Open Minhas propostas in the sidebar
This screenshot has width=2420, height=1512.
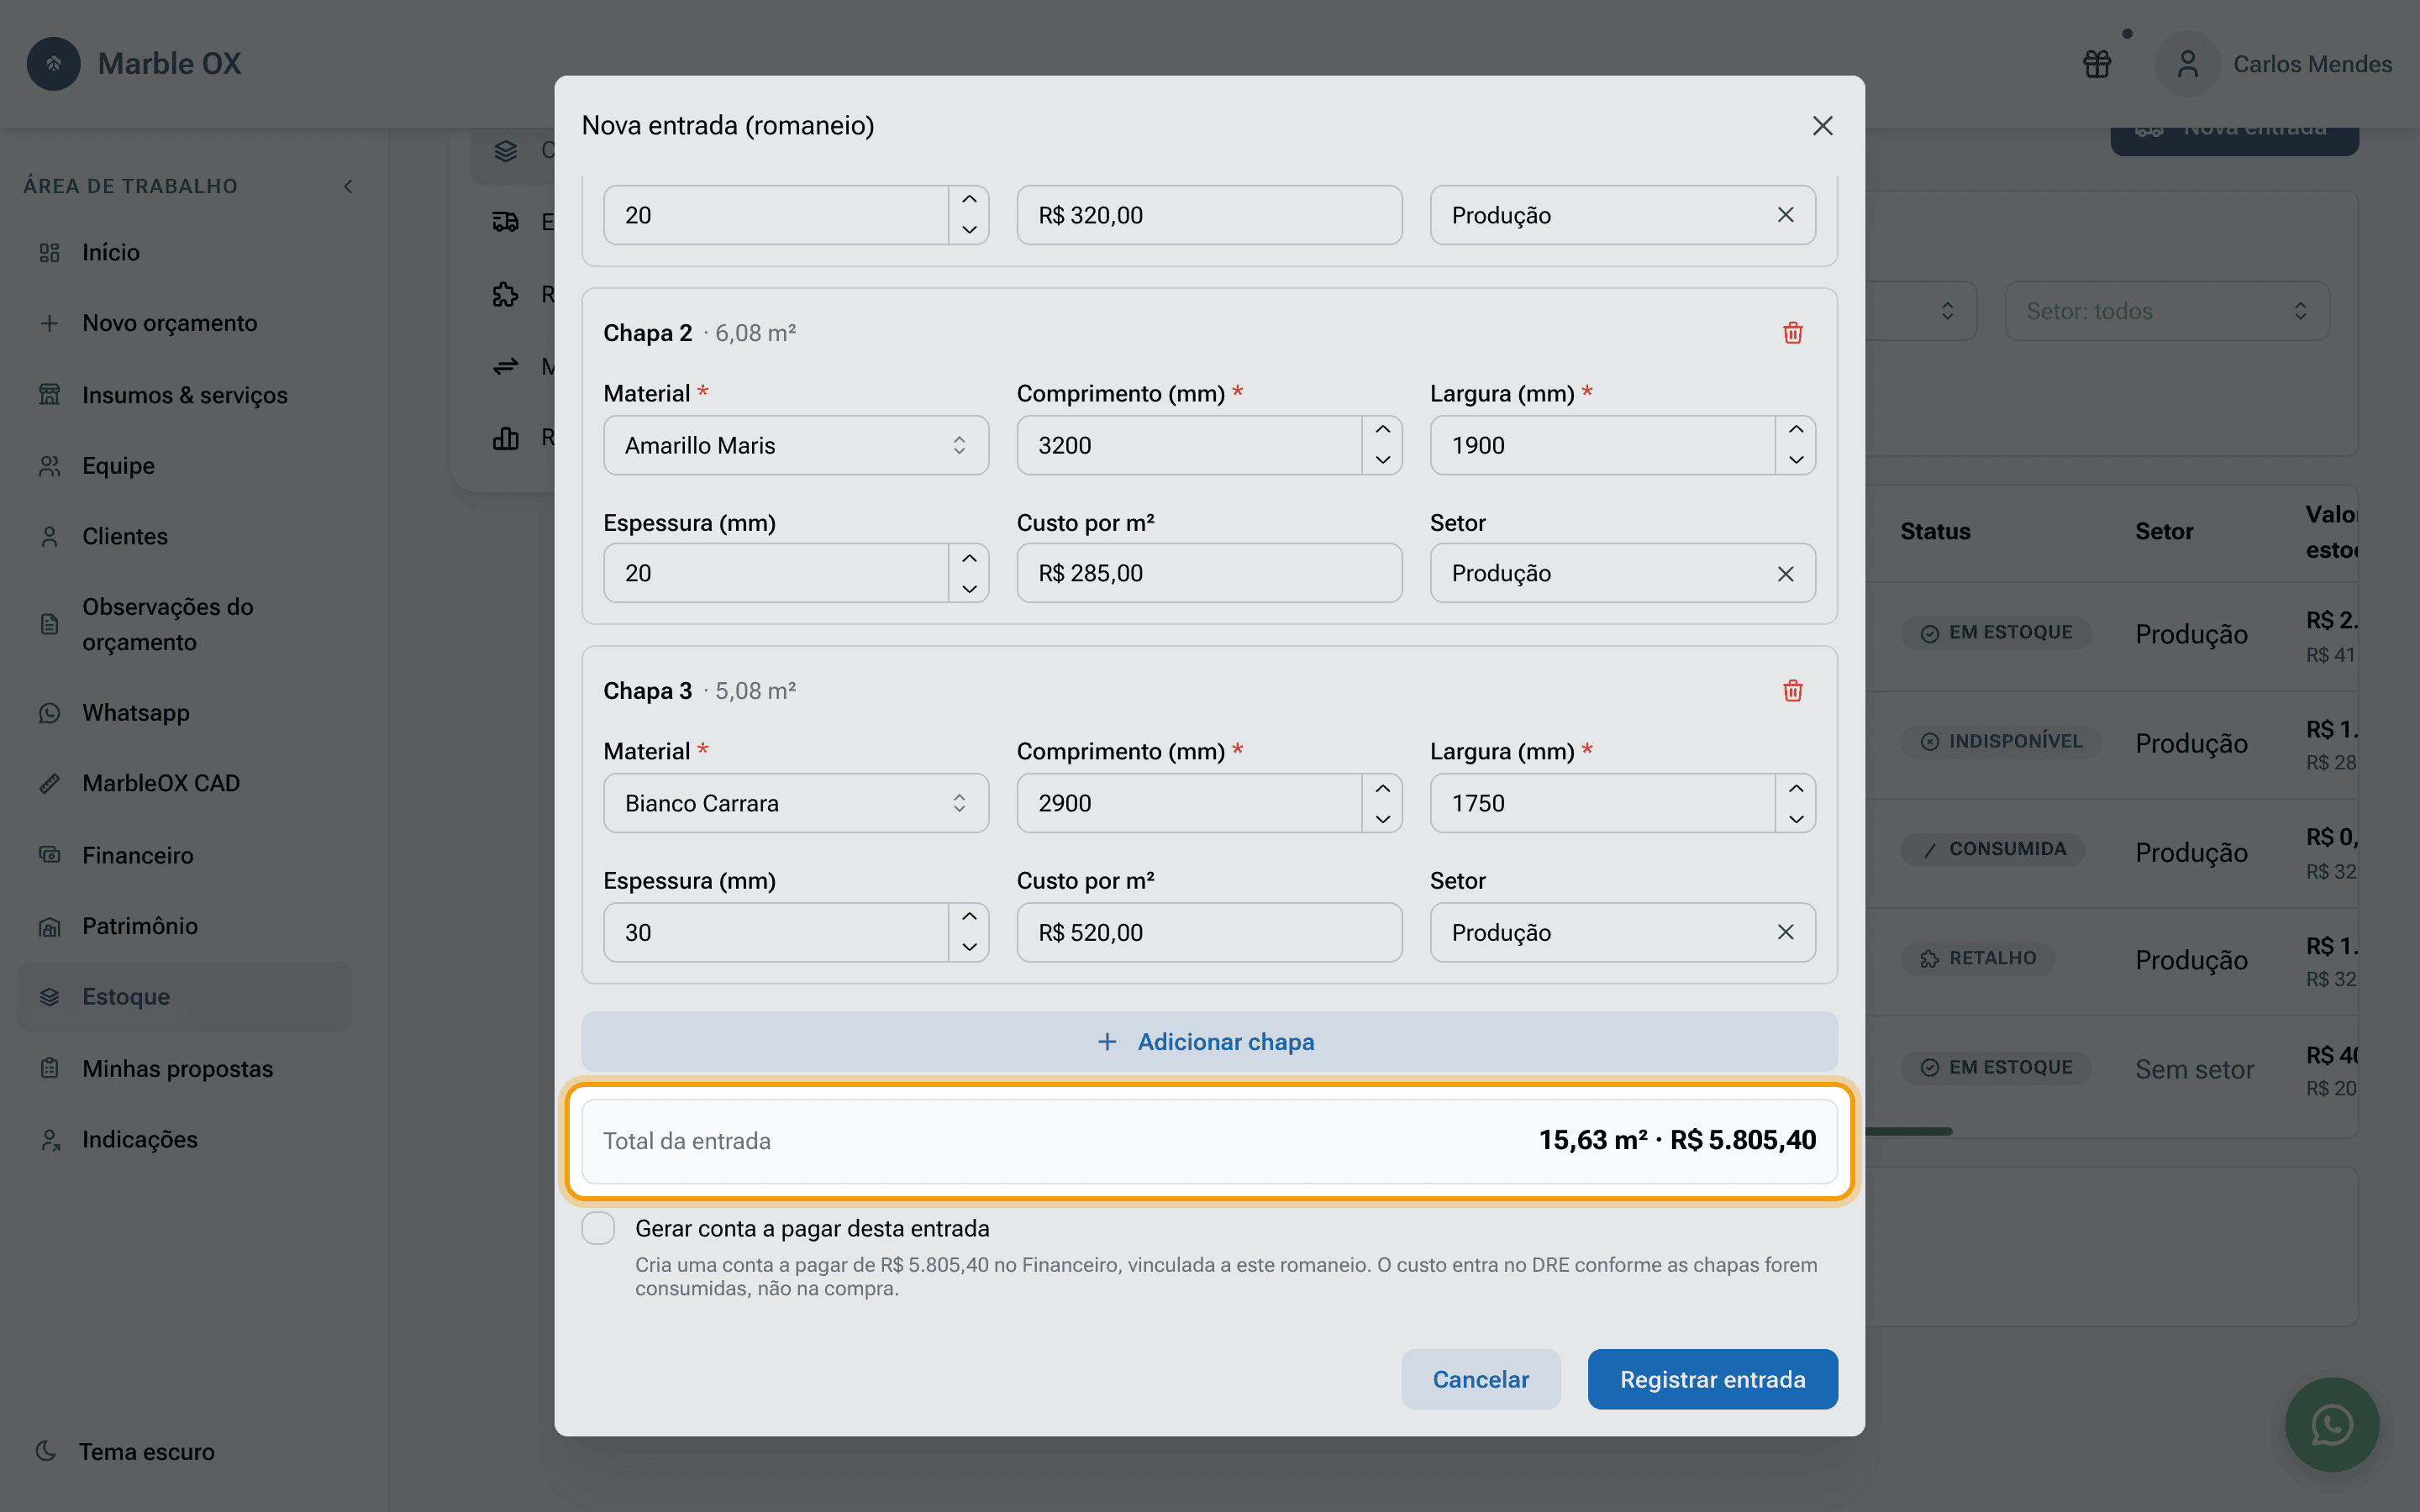(185, 1069)
